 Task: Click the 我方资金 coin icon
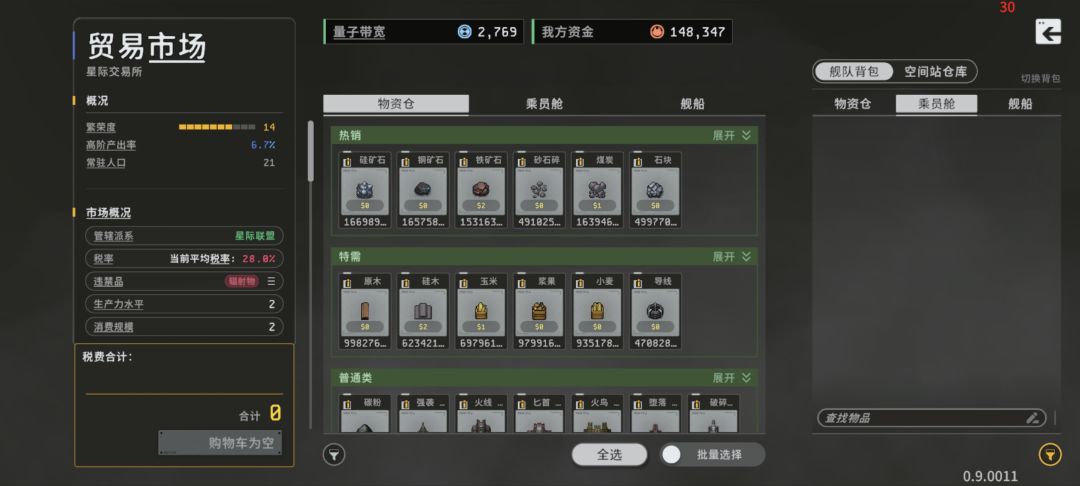(656, 32)
